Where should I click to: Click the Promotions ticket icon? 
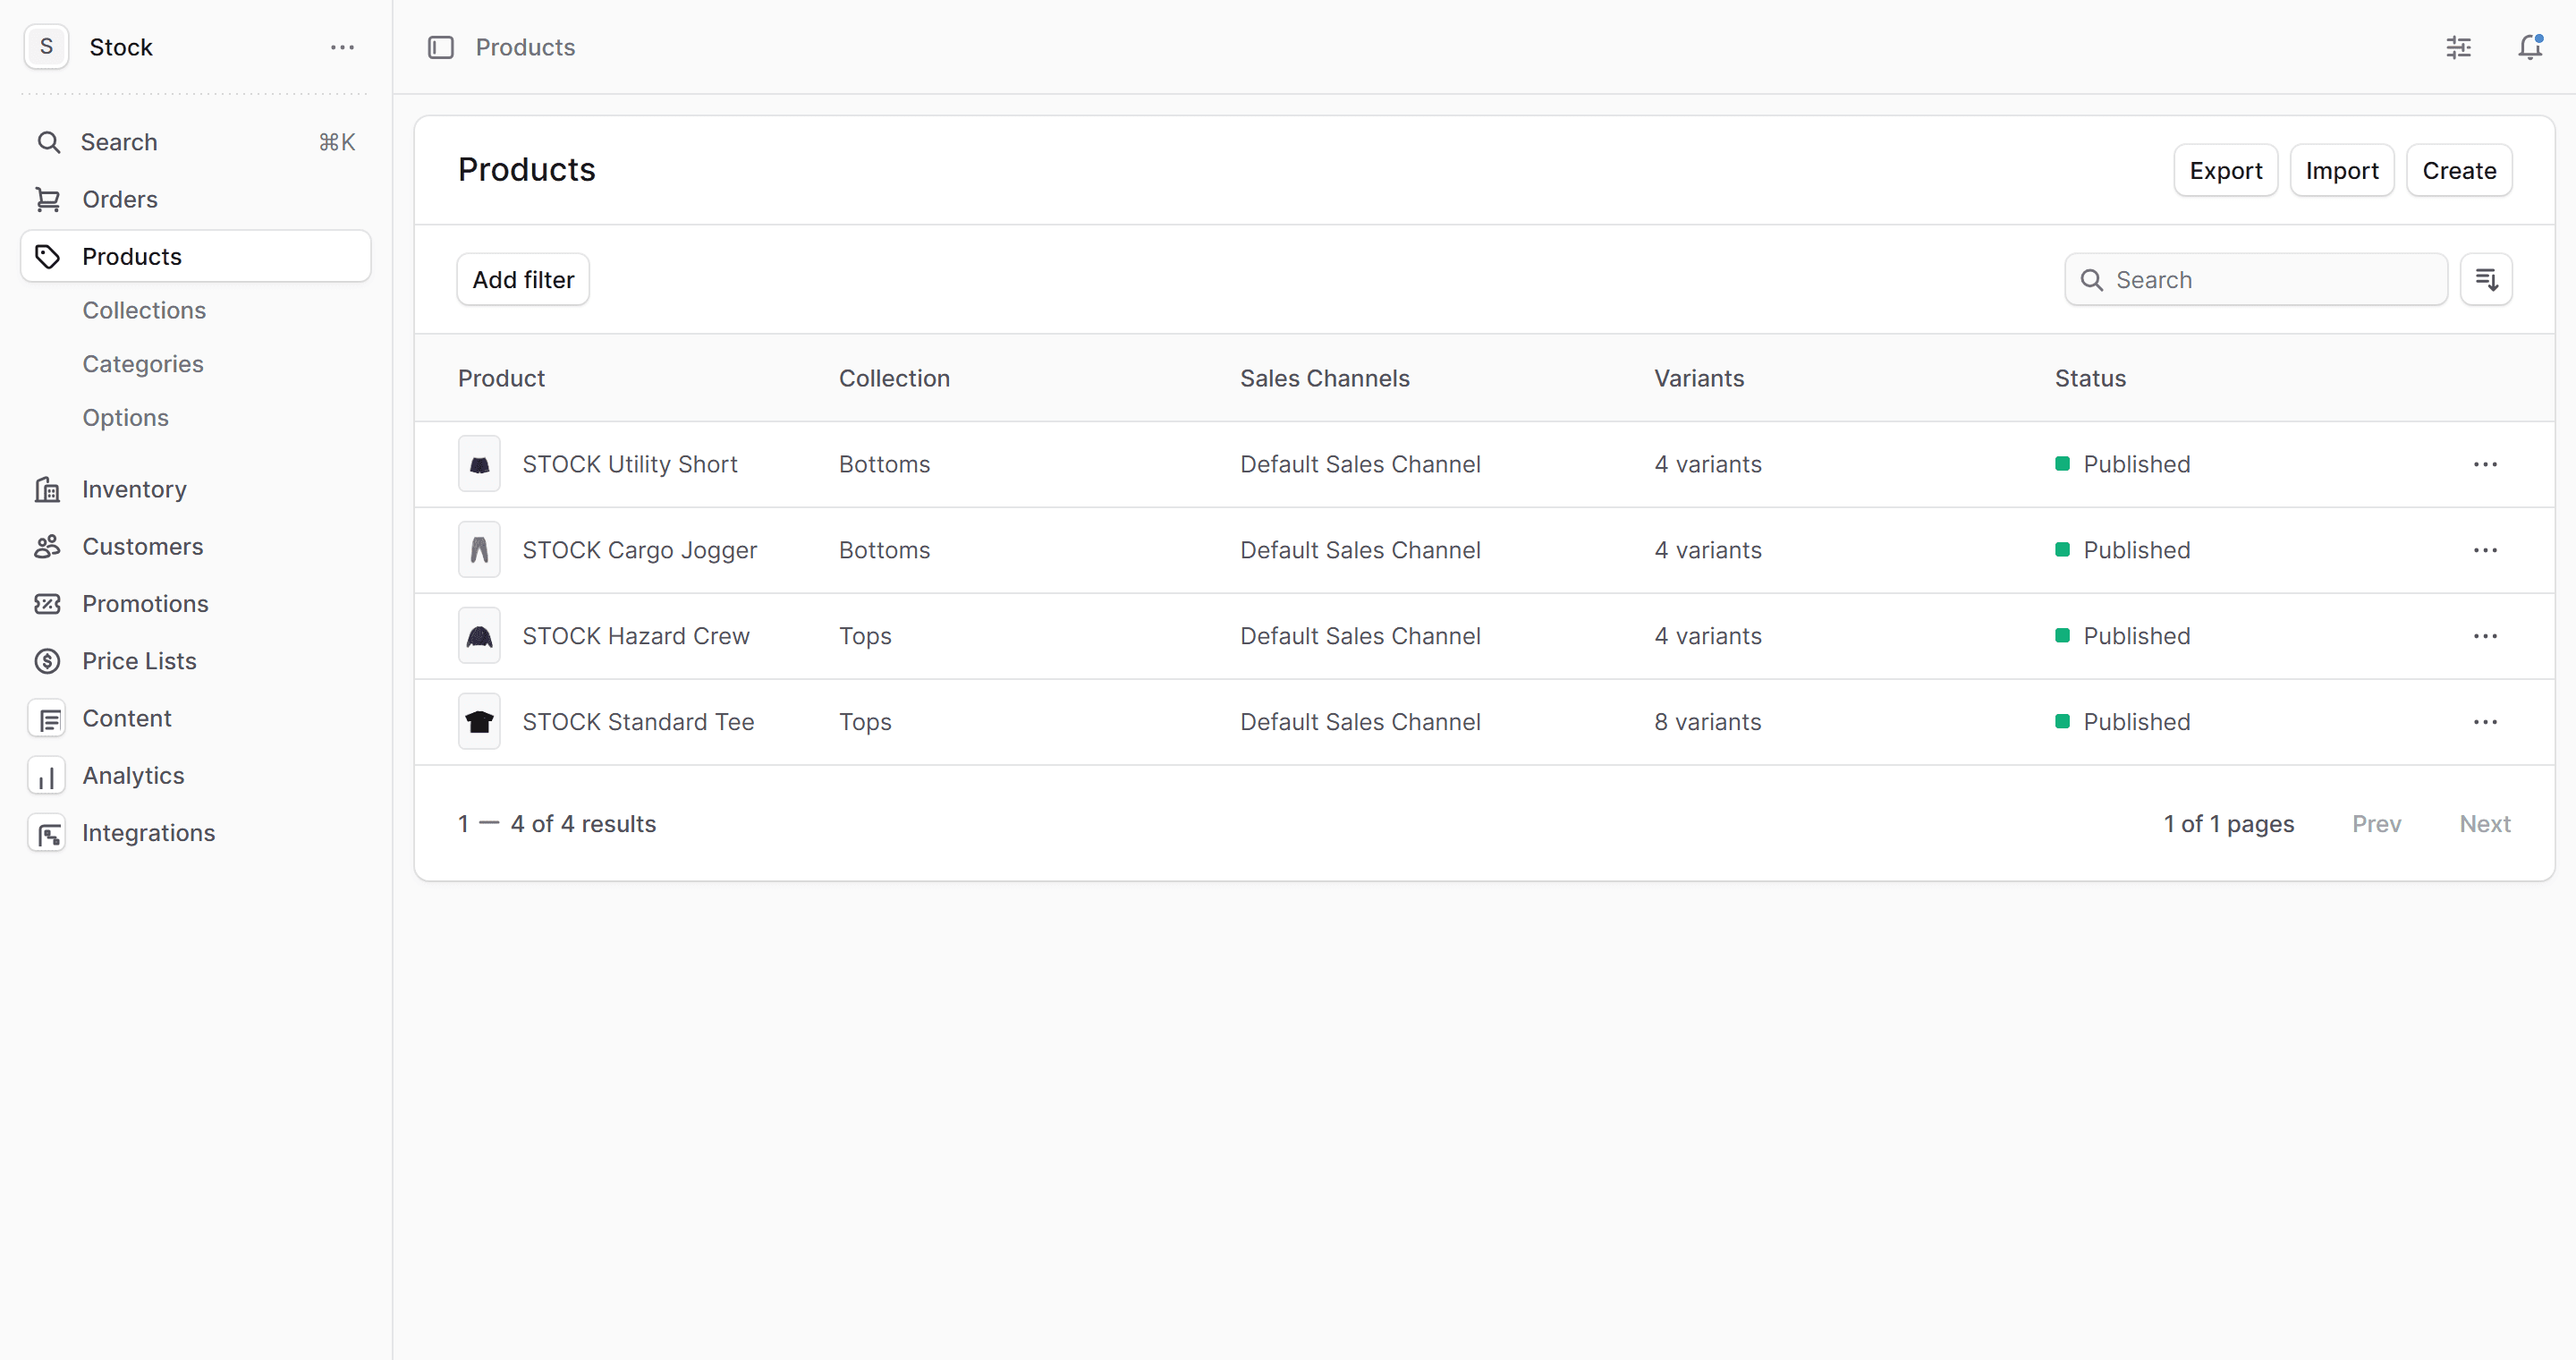click(x=47, y=603)
